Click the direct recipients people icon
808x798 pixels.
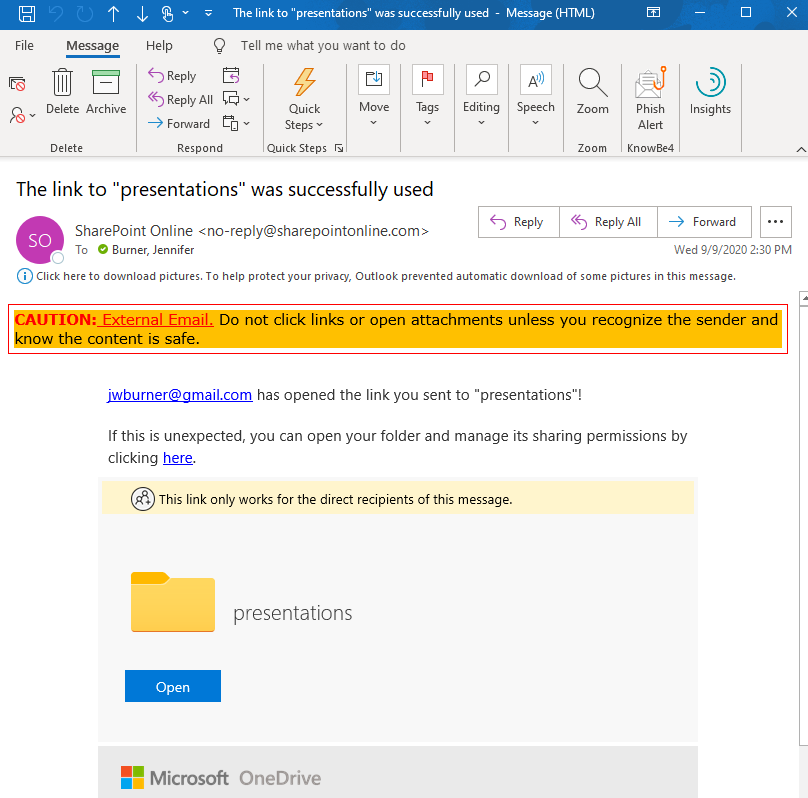[x=143, y=499]
